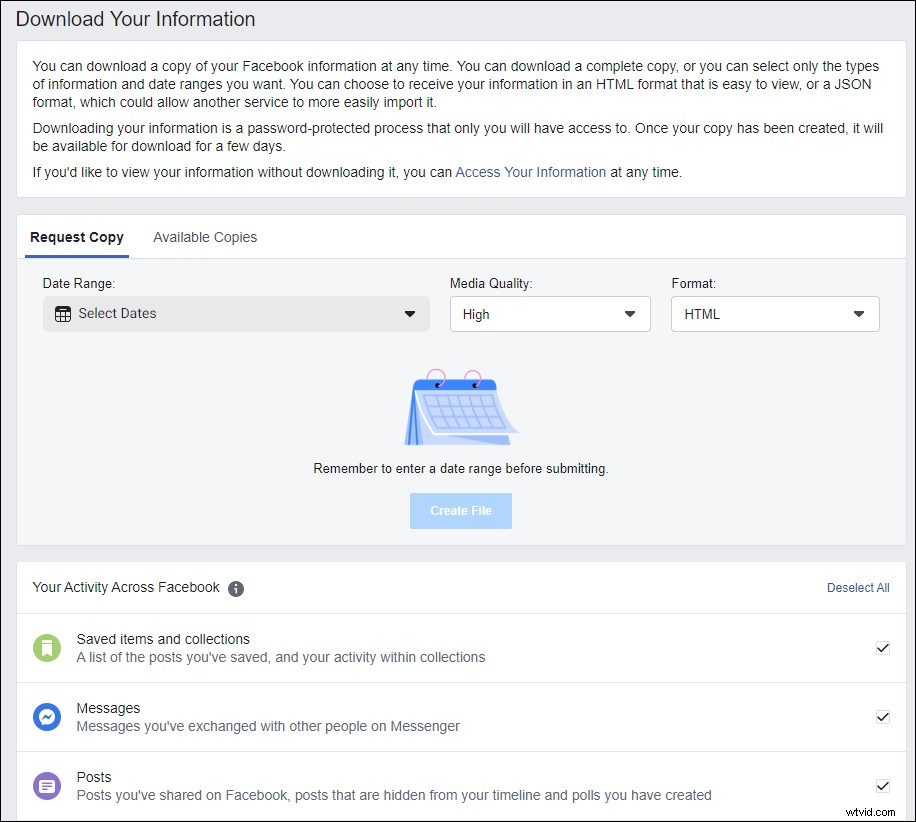Screen dimensions: 916x822
Task: Click the Create File button
Action: pyautogui.click(x=460, y=510)
